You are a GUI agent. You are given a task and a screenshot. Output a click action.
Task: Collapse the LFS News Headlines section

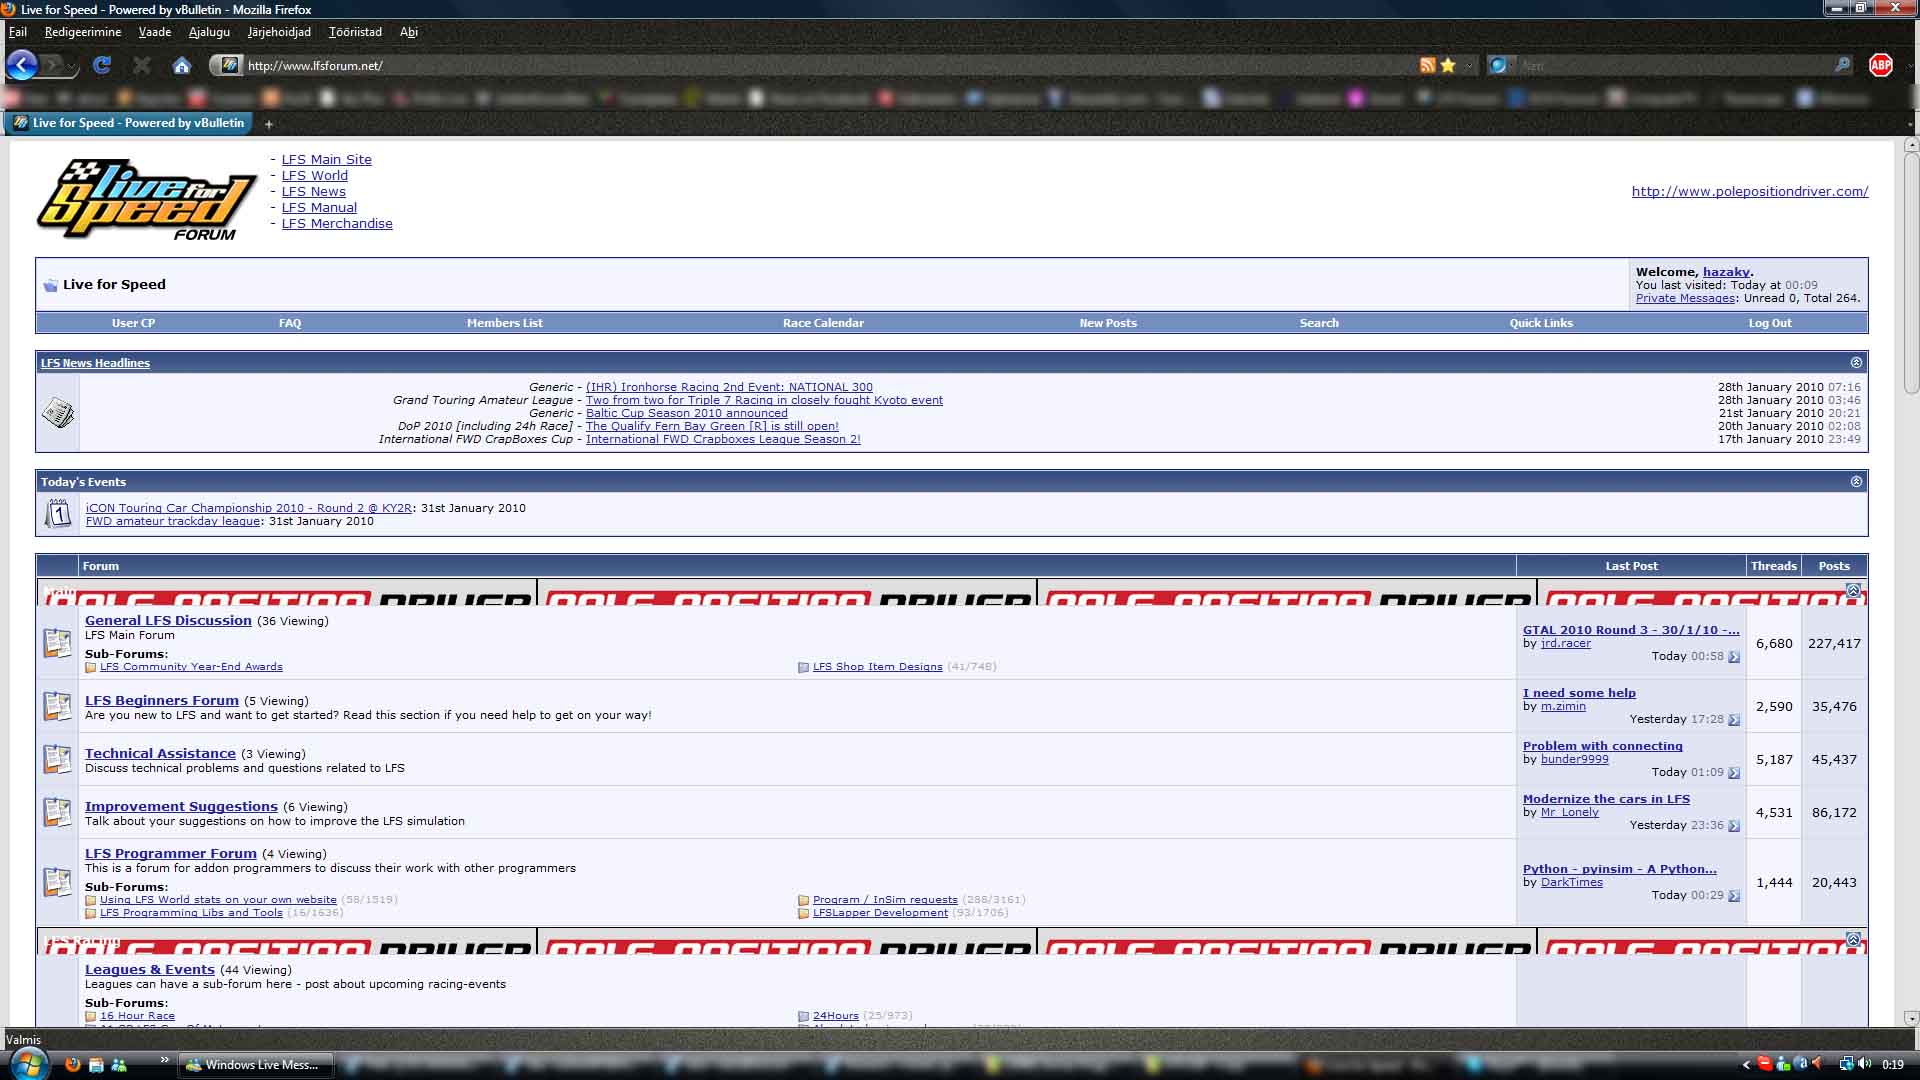[x=1856, y=363]
